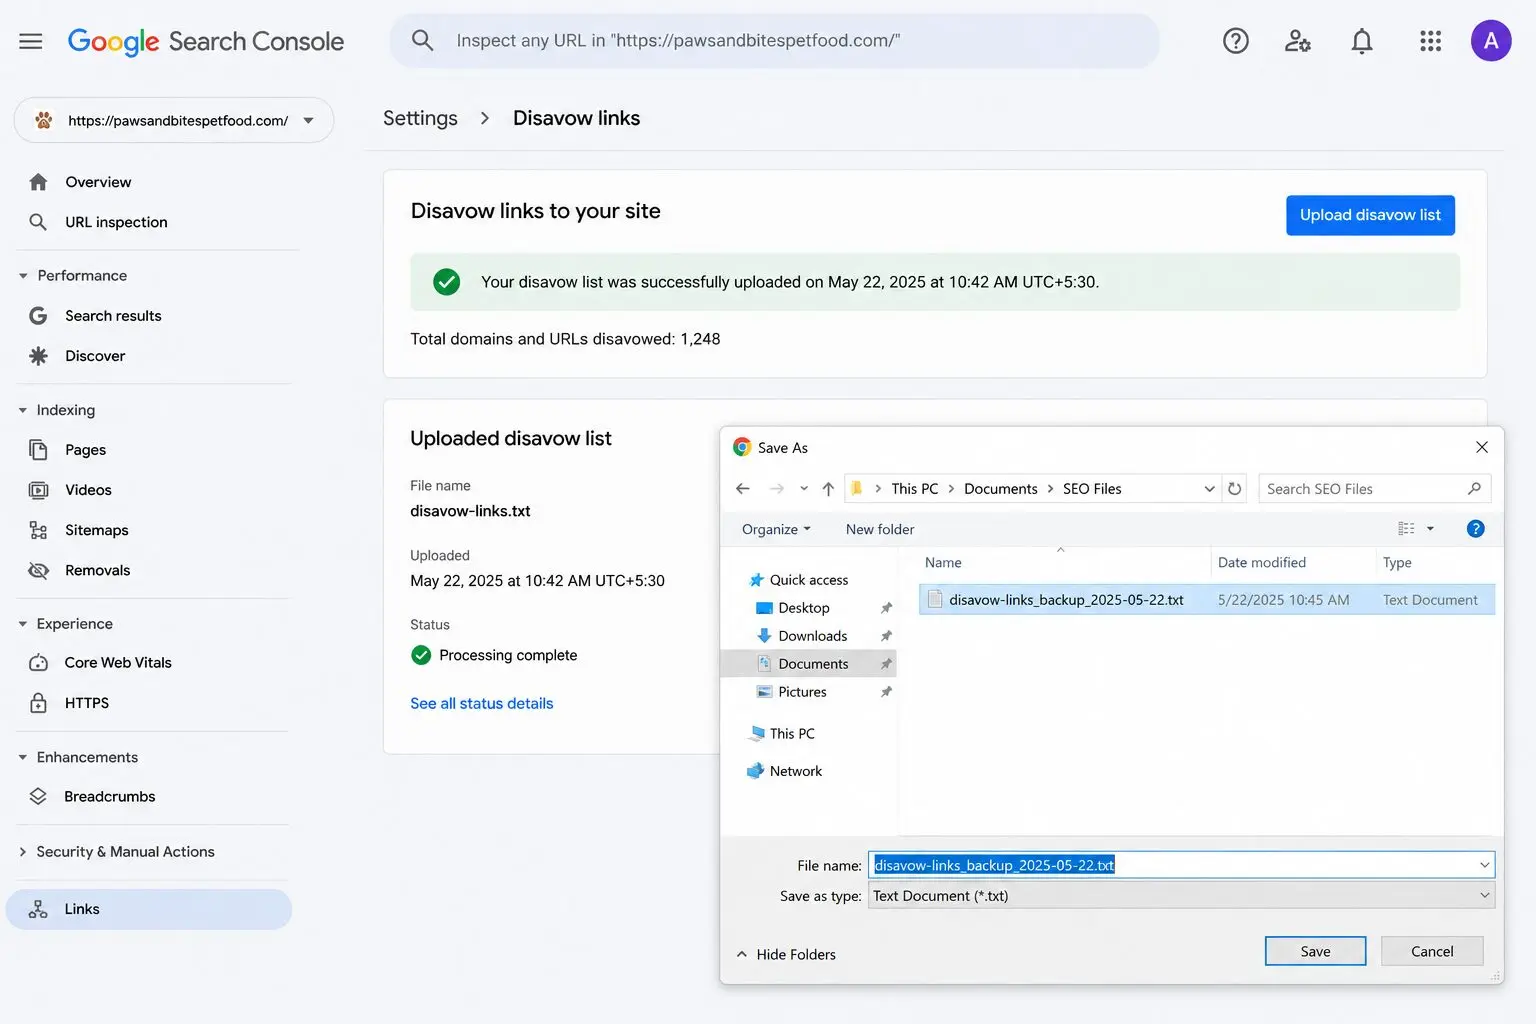1536x1024 pixels.
Task: Click Hide Folders toggle
Action: [x=786, y=954]
